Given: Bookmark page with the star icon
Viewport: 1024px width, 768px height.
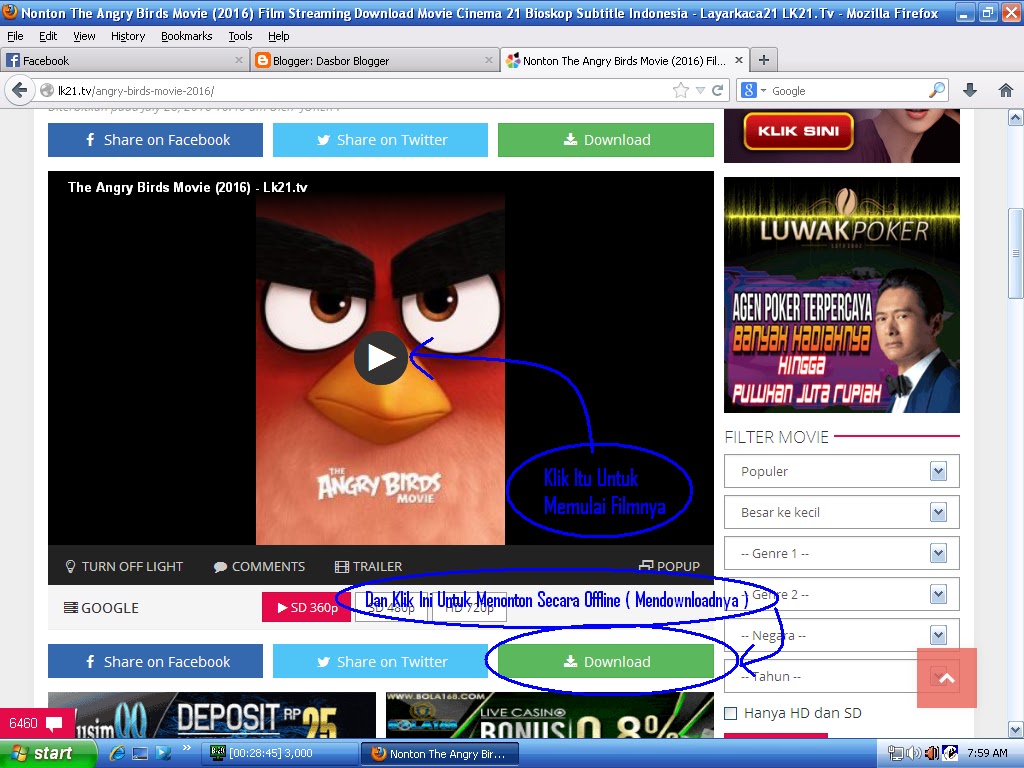Looking at the screenshot, I should click(x=680, y=90).
